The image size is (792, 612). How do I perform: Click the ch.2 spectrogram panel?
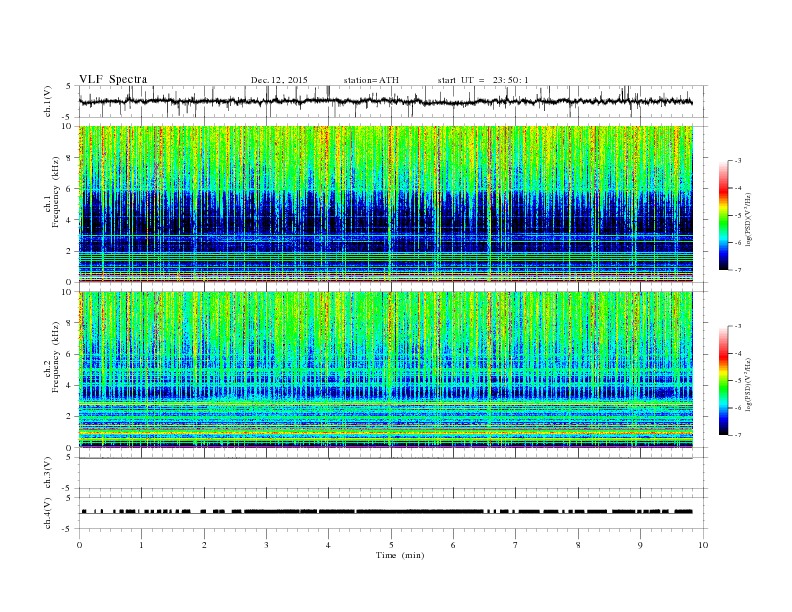click(386, 370)
